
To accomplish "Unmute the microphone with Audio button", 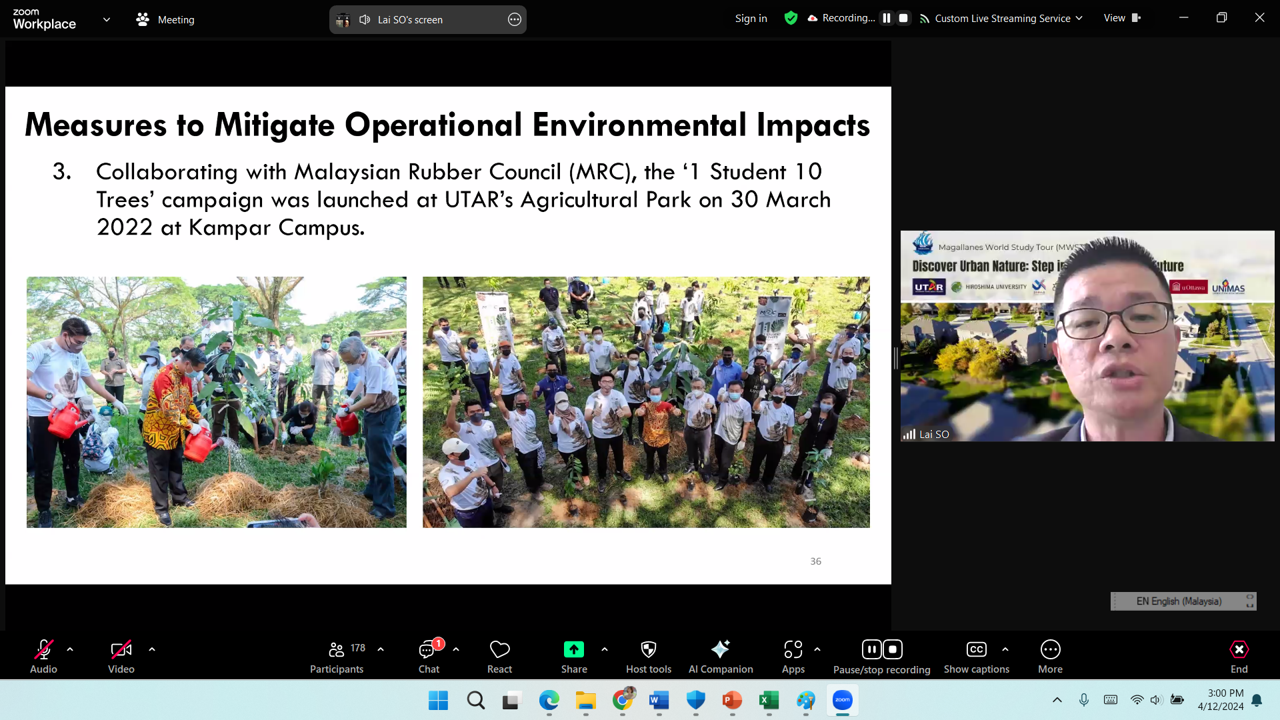I will point(43,656).
